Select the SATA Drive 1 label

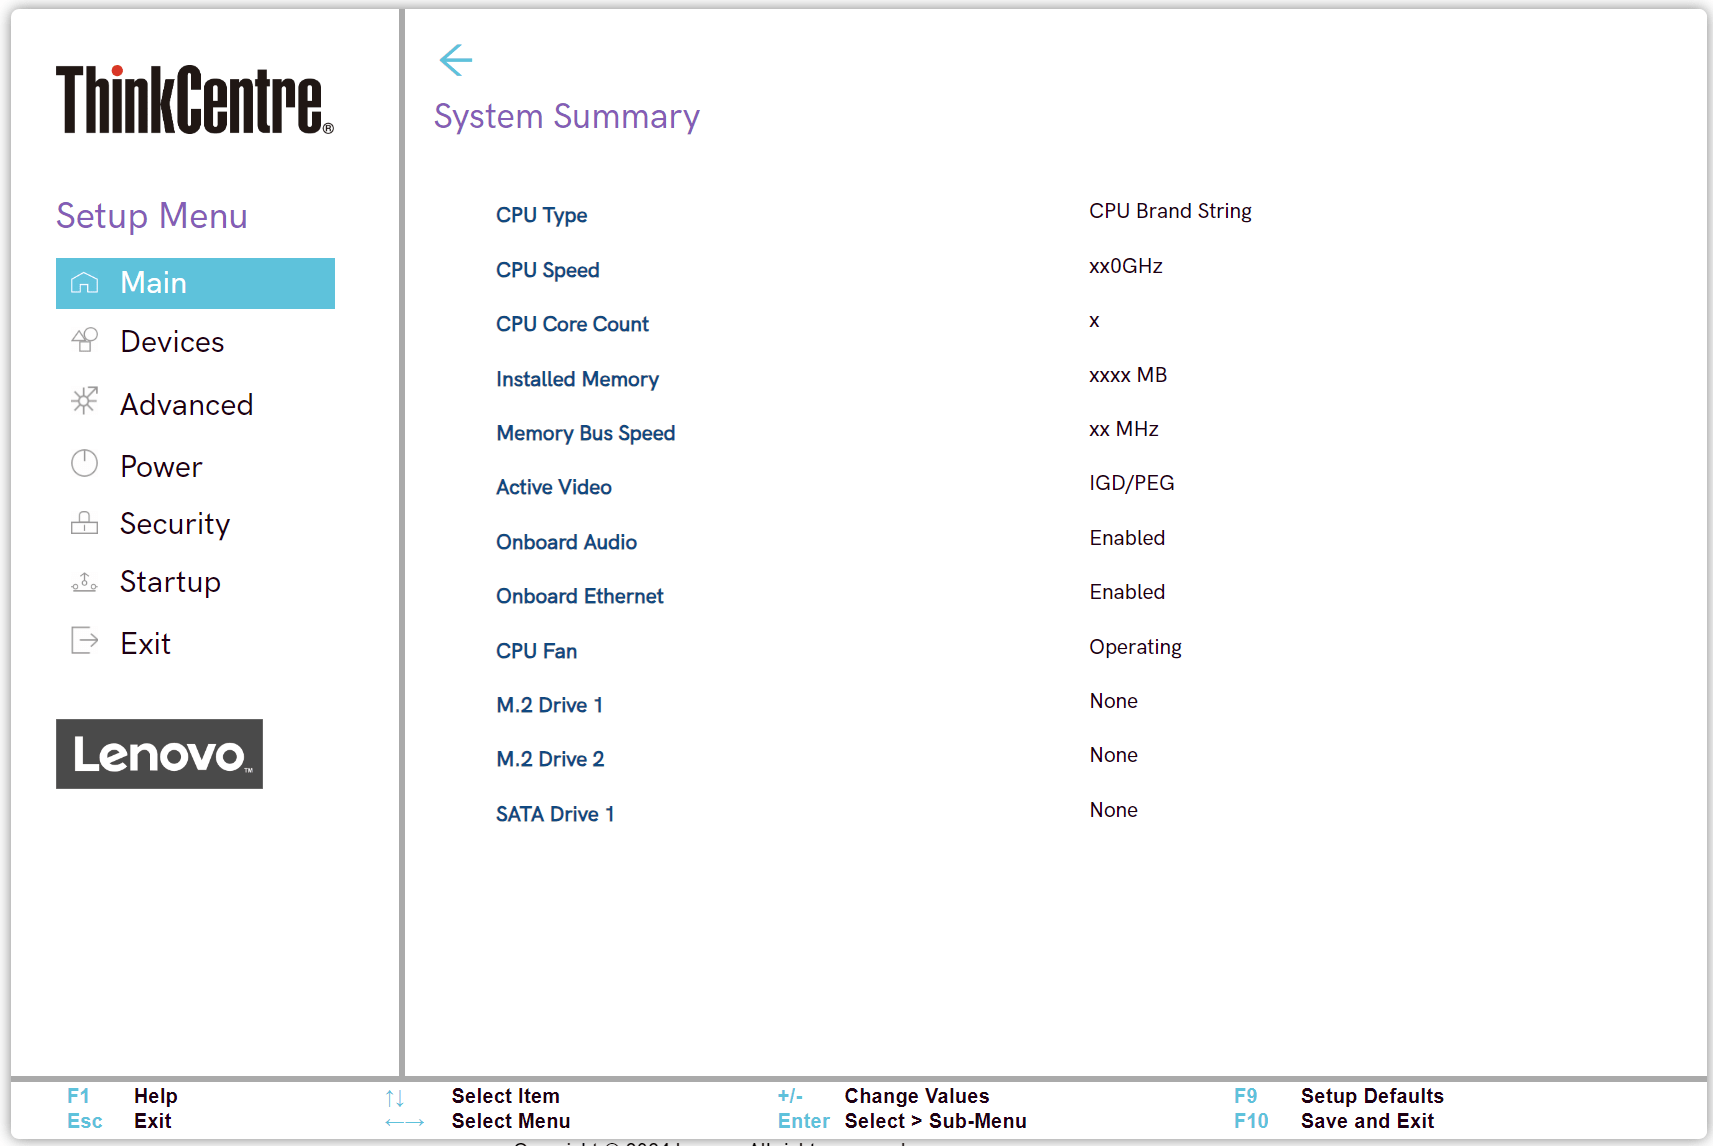coord(555,814)
